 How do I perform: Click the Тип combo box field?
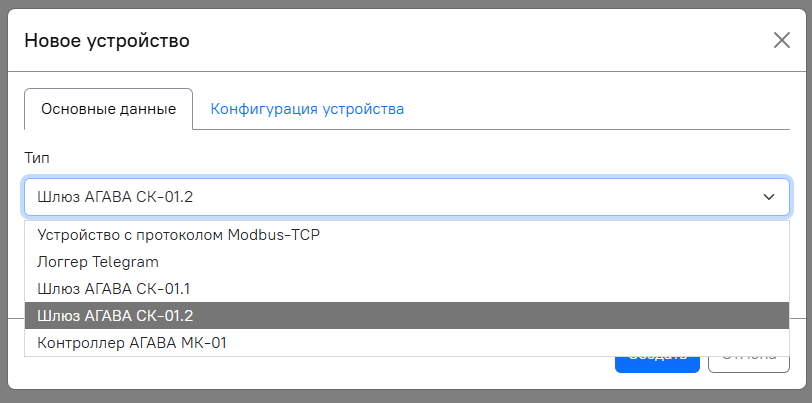390,197
